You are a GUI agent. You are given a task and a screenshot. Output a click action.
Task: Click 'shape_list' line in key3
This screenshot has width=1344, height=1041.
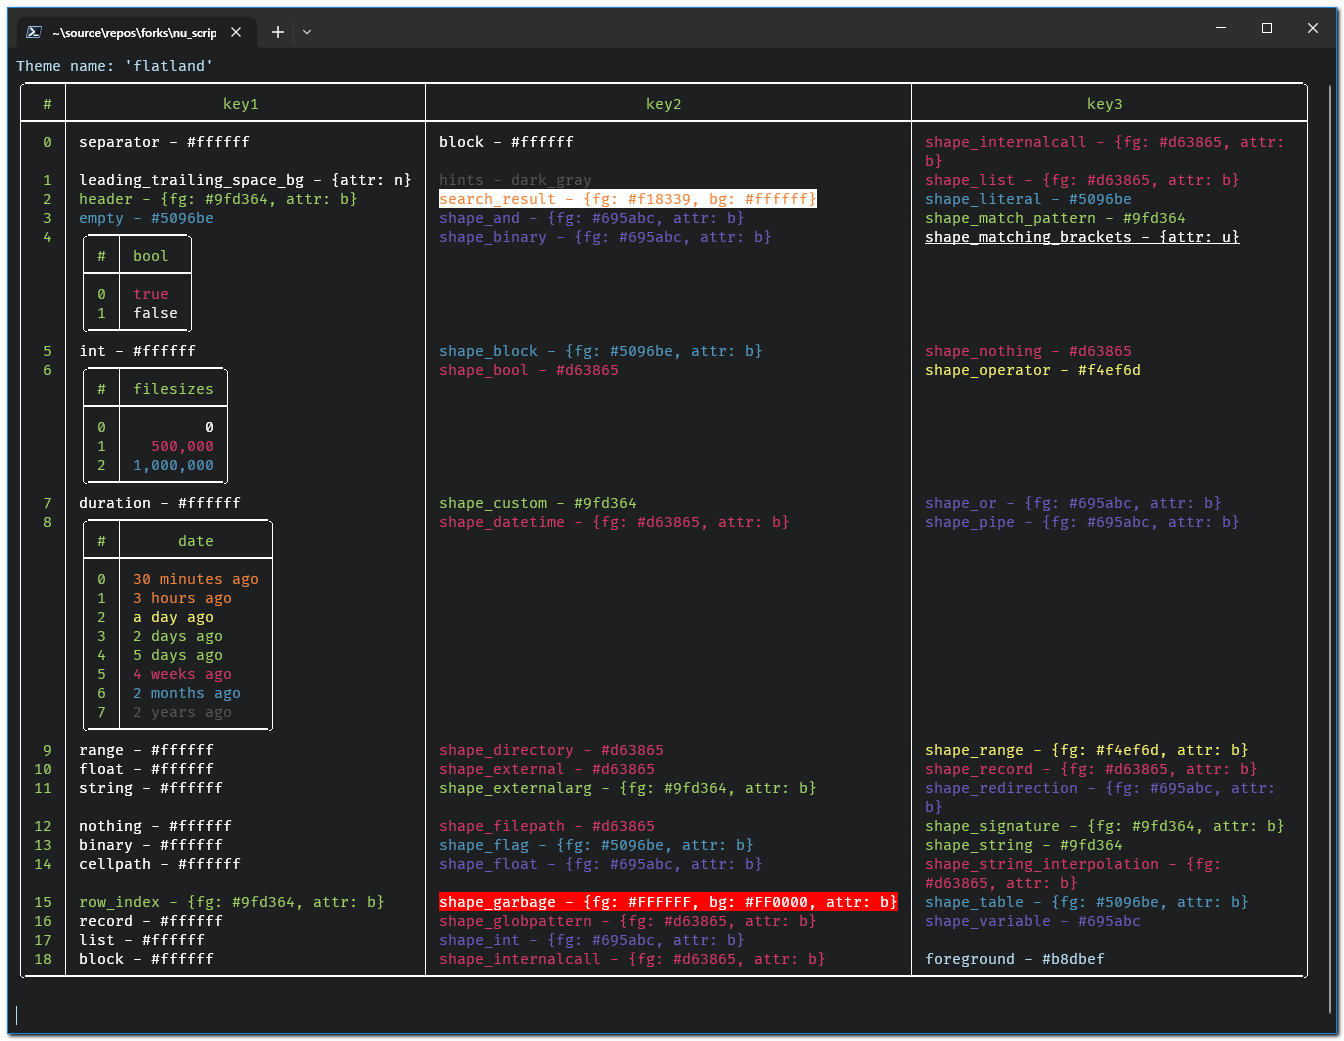[1082, 180]
